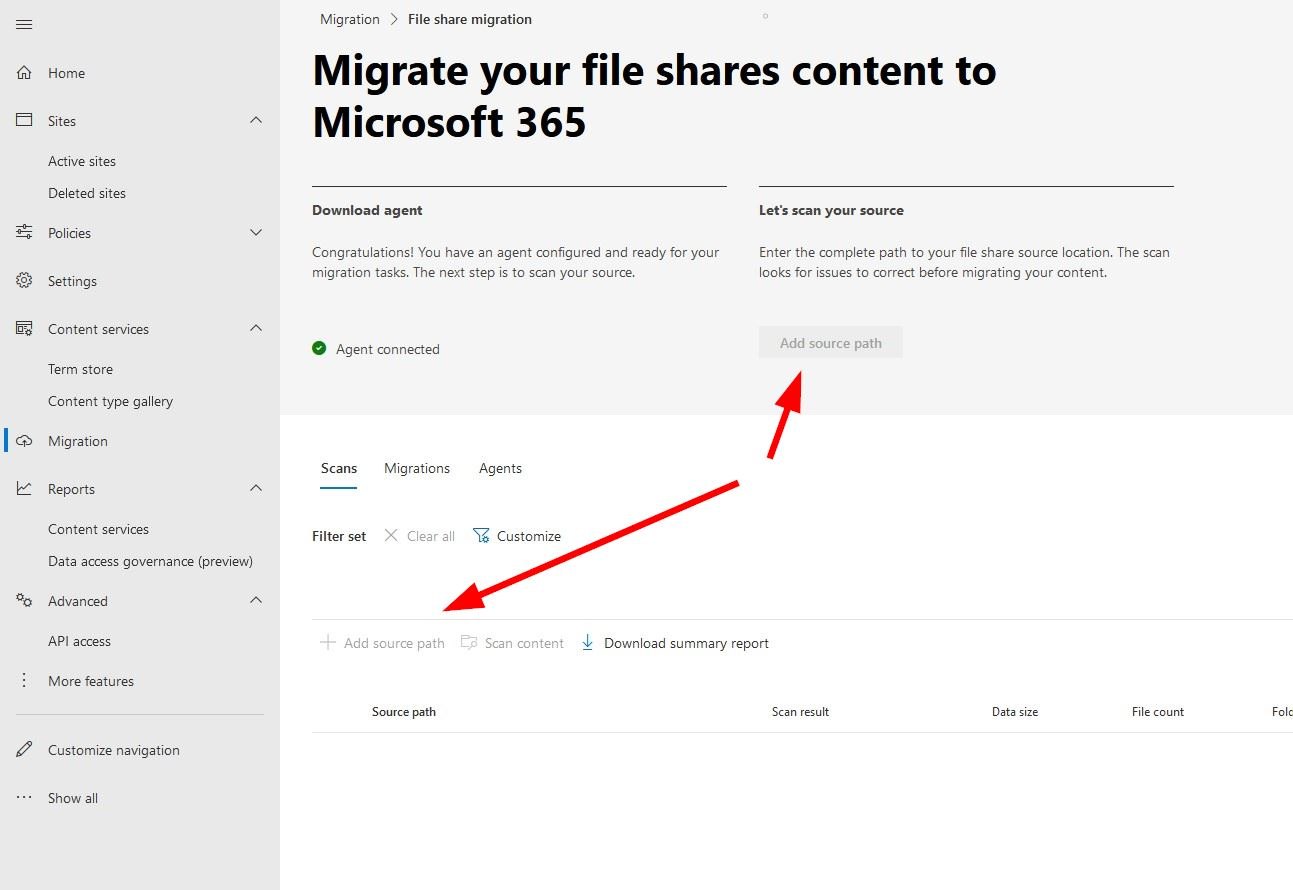
Task: Open More features
Action: click(x=91, y=681)
